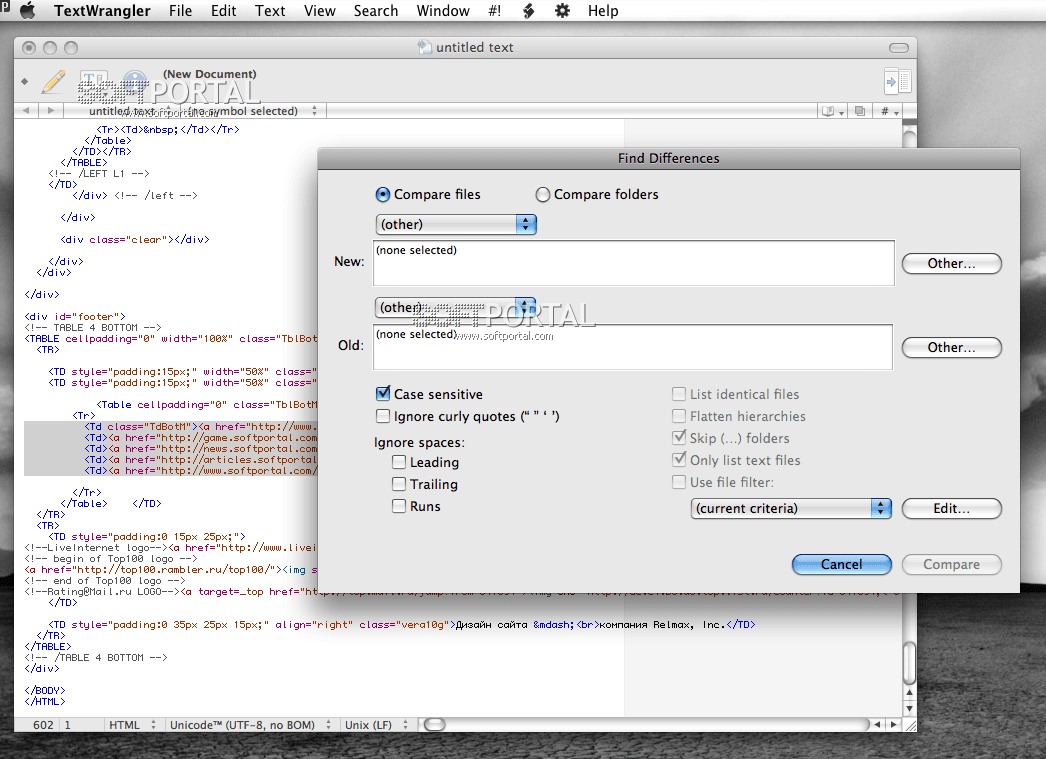Open the Text menu
Screen dimensions: 1046x759
click(270, 11)
